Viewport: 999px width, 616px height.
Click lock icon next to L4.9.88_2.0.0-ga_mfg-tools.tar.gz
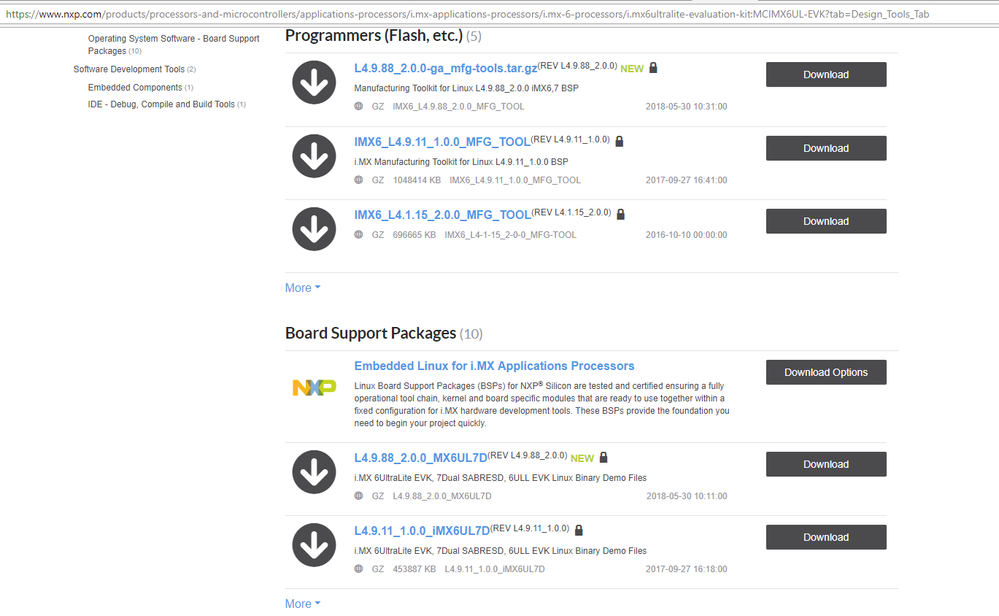653,68
